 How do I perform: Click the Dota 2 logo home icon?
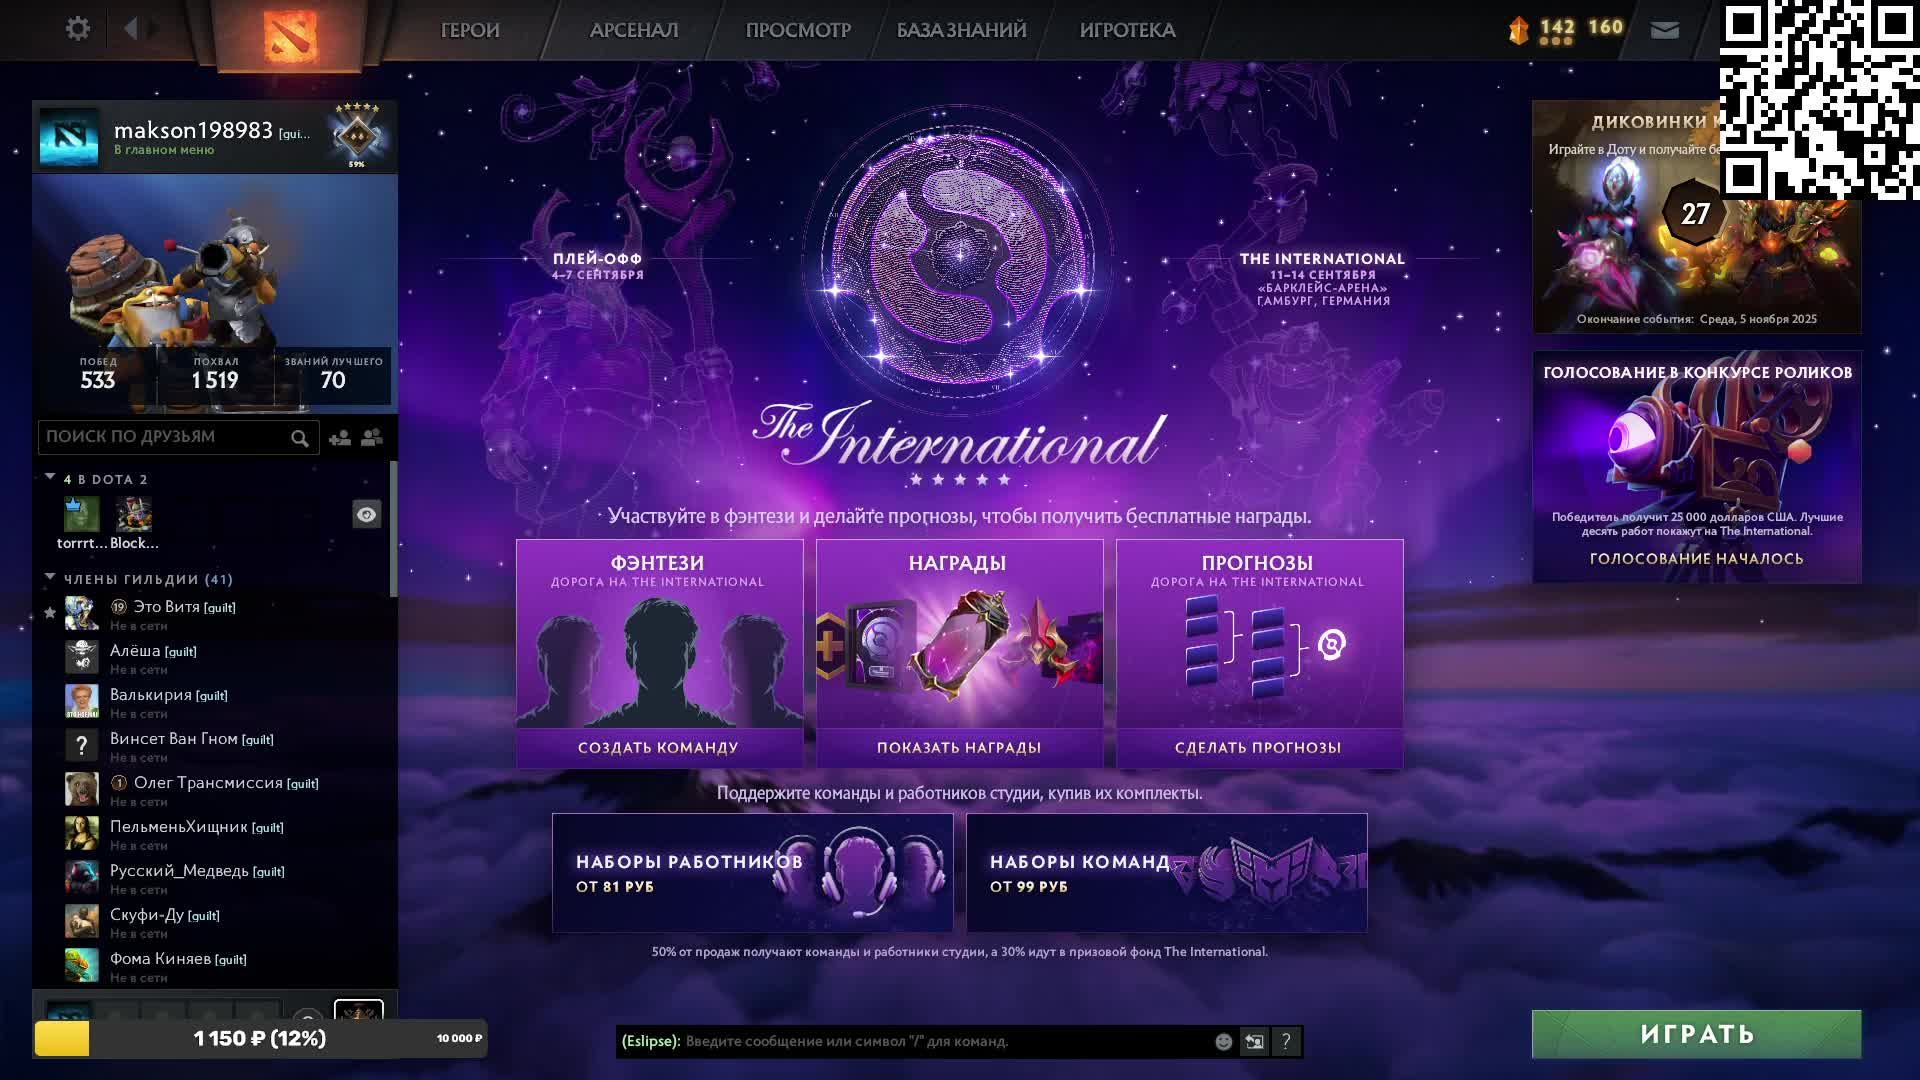290,33
